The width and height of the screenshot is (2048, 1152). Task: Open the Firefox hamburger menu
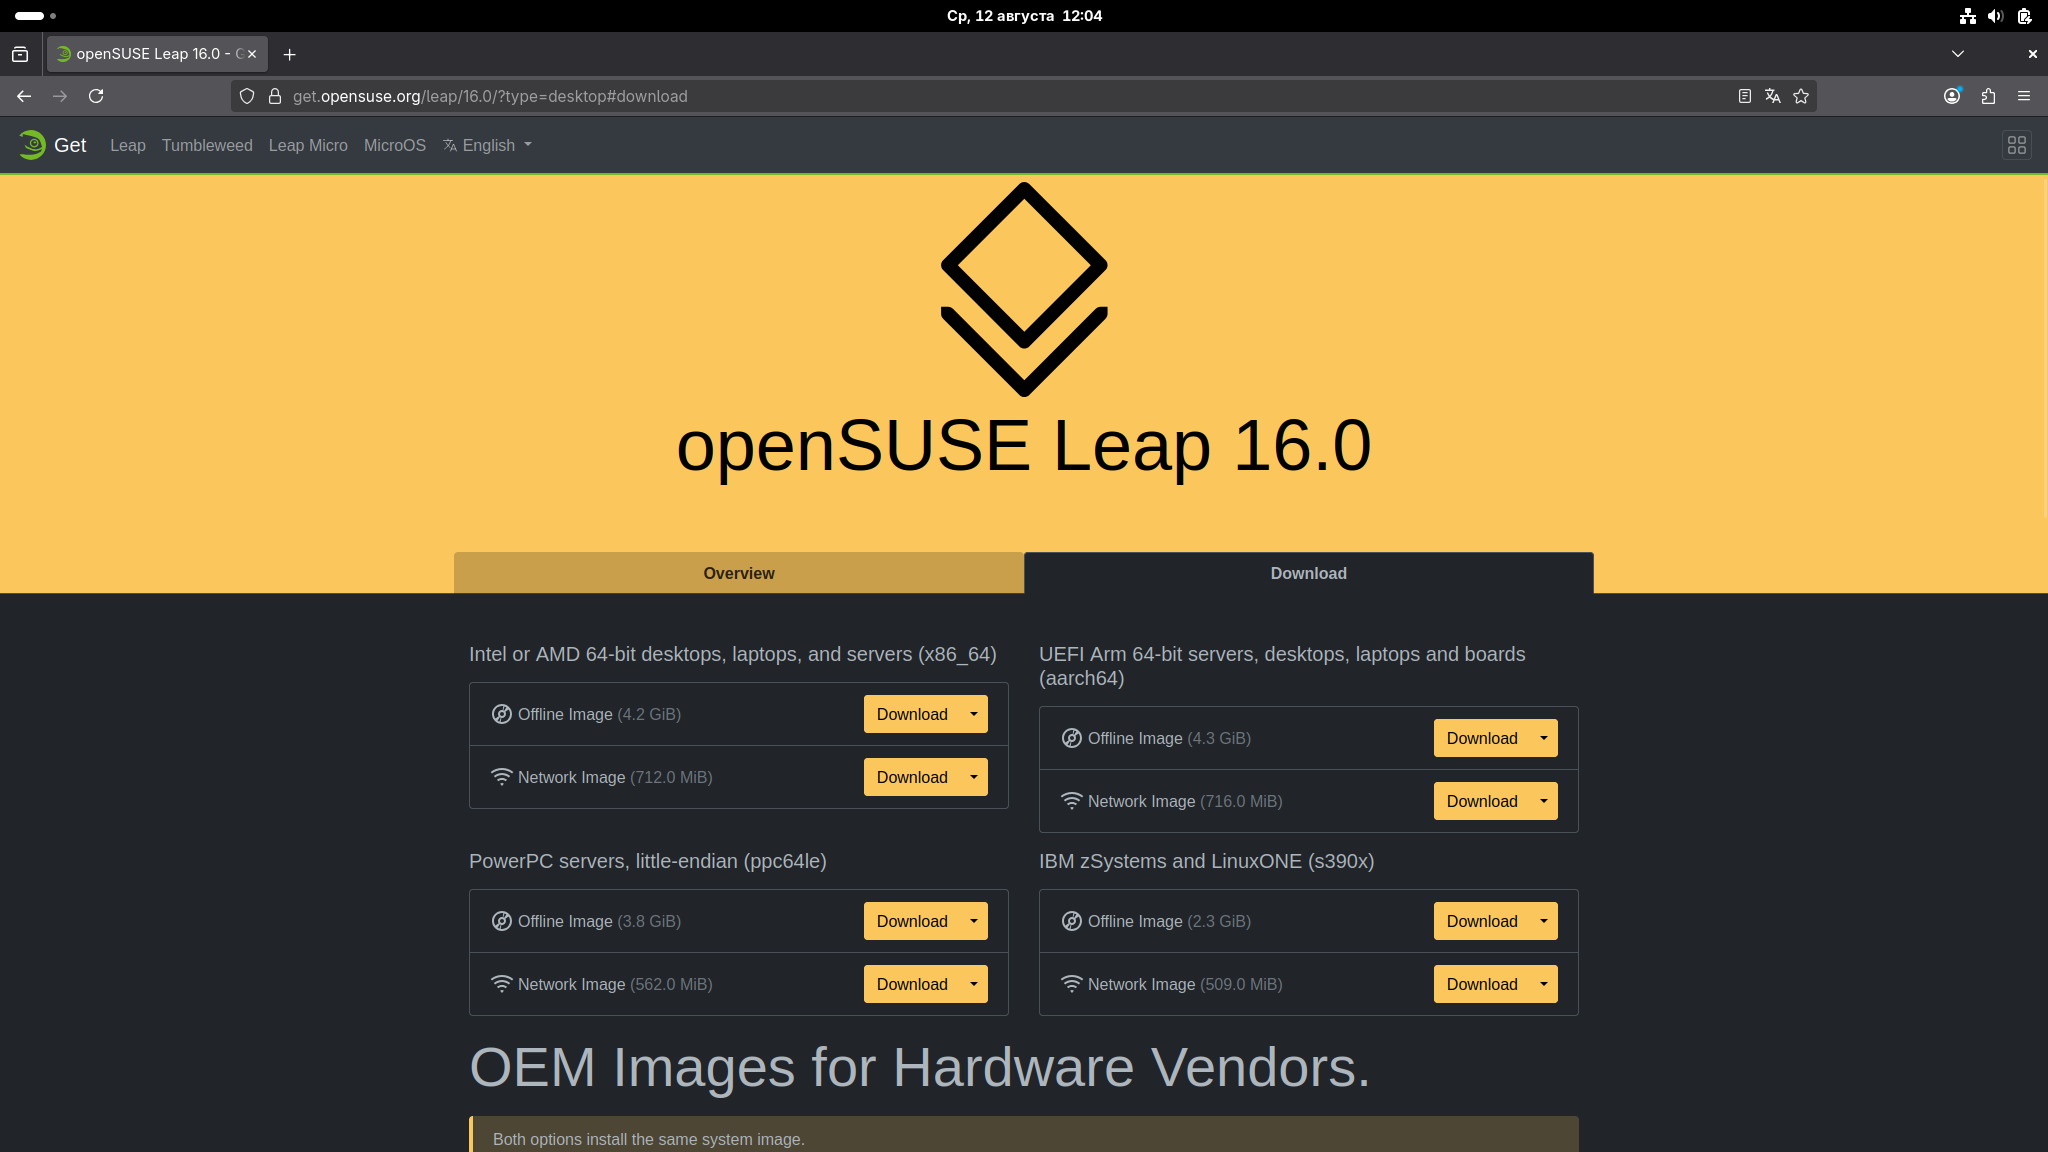[x=2024, y=96]
